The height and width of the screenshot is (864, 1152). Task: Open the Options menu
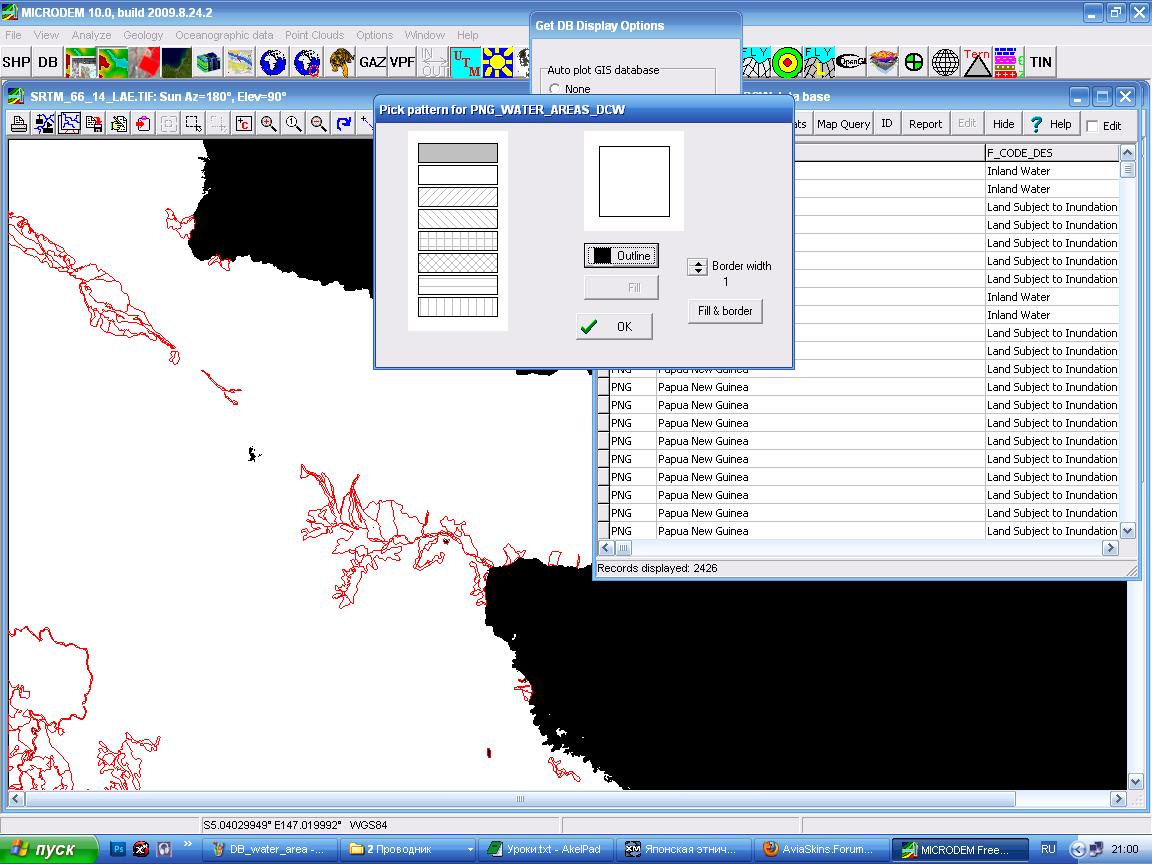pos(375,35)
